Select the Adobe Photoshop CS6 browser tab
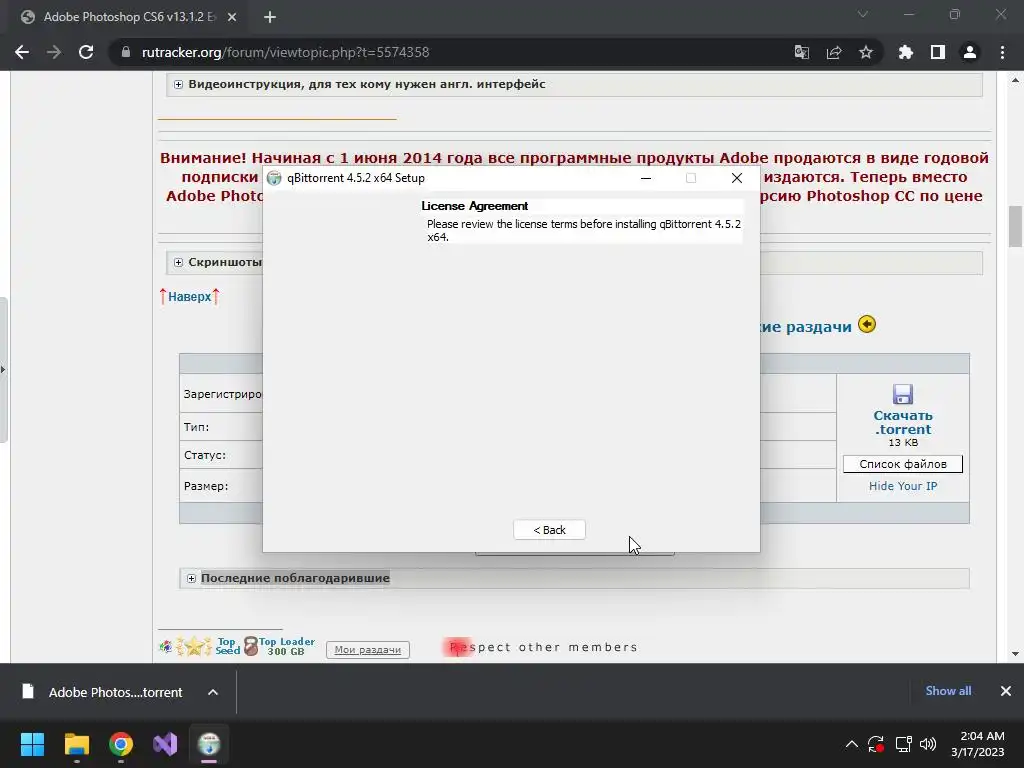Screen dimensions: 1024x768 coord(129,17)
